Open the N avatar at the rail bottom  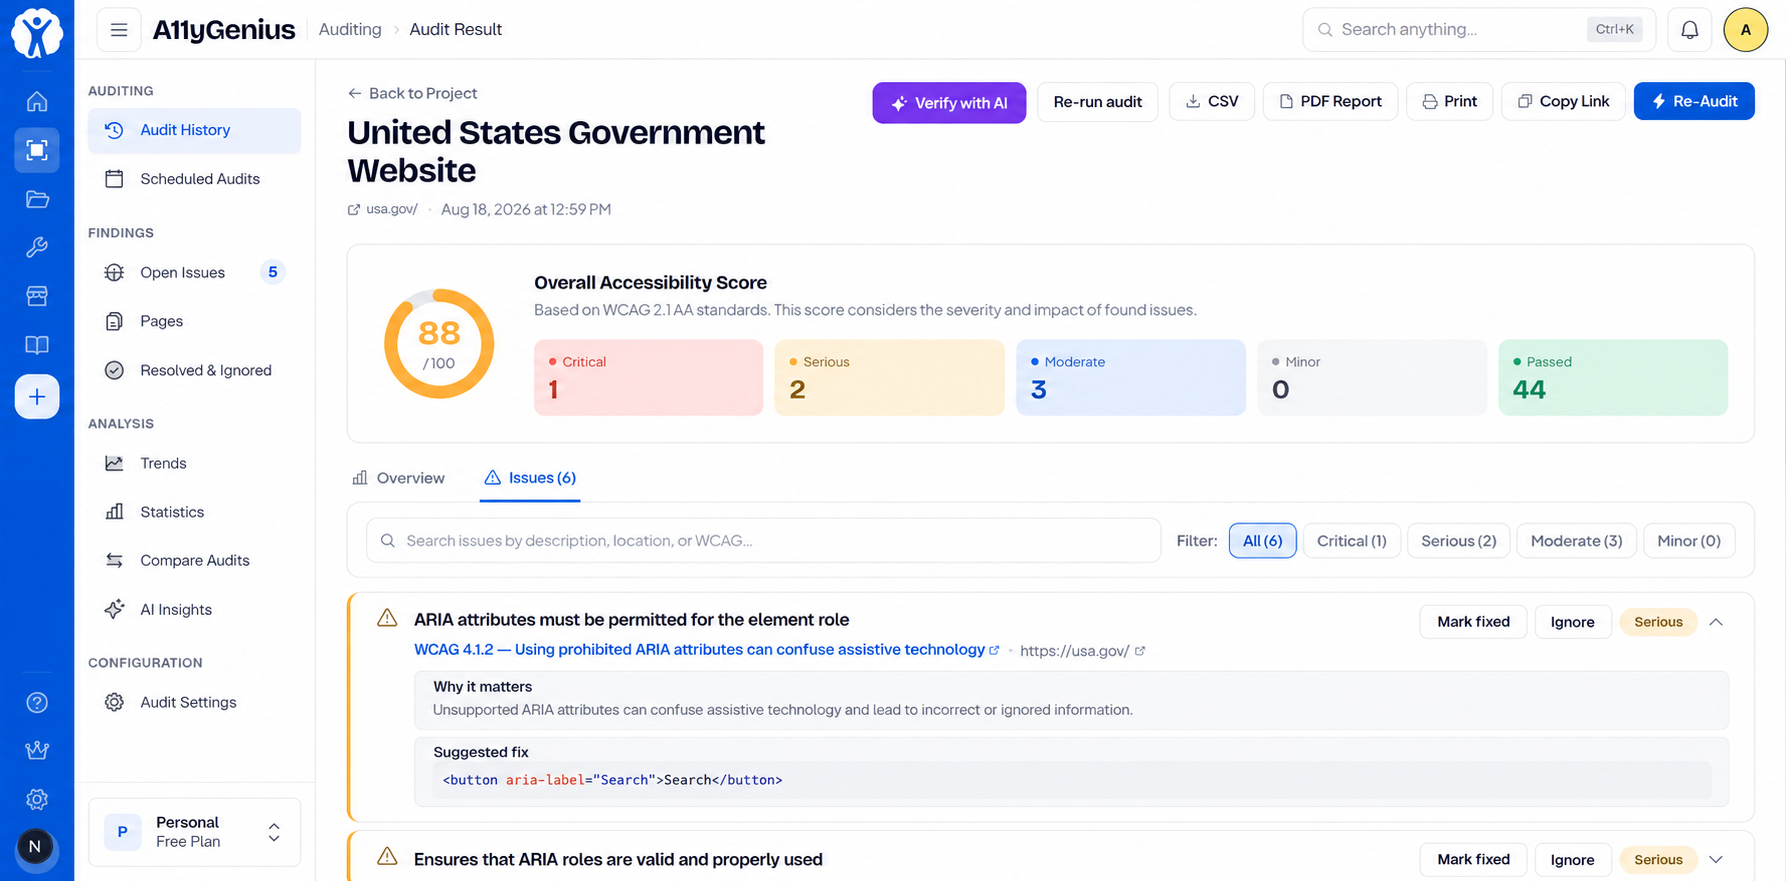point(35,847)
